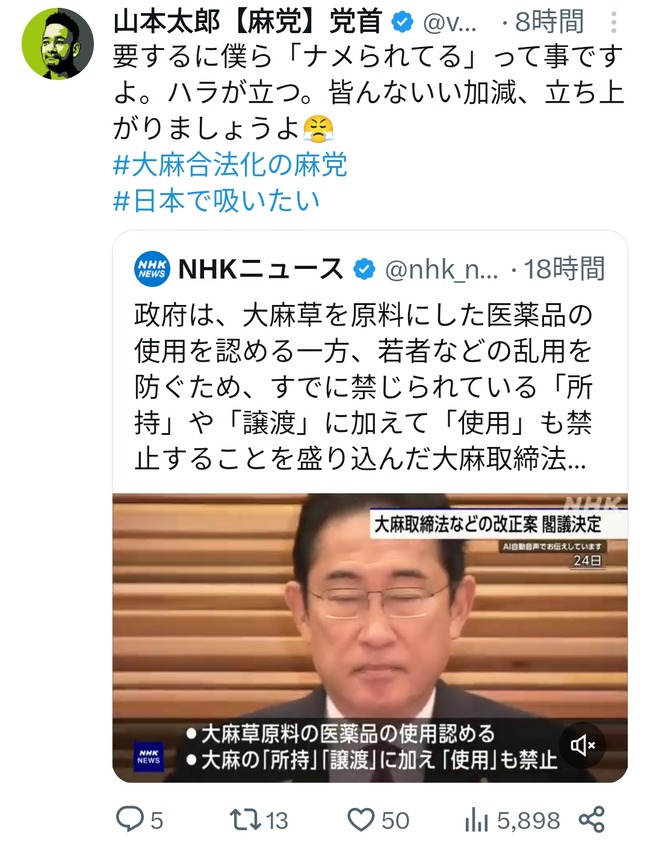Share the tweet using the share icon
The image size is (650, 844).
(591, 820)
